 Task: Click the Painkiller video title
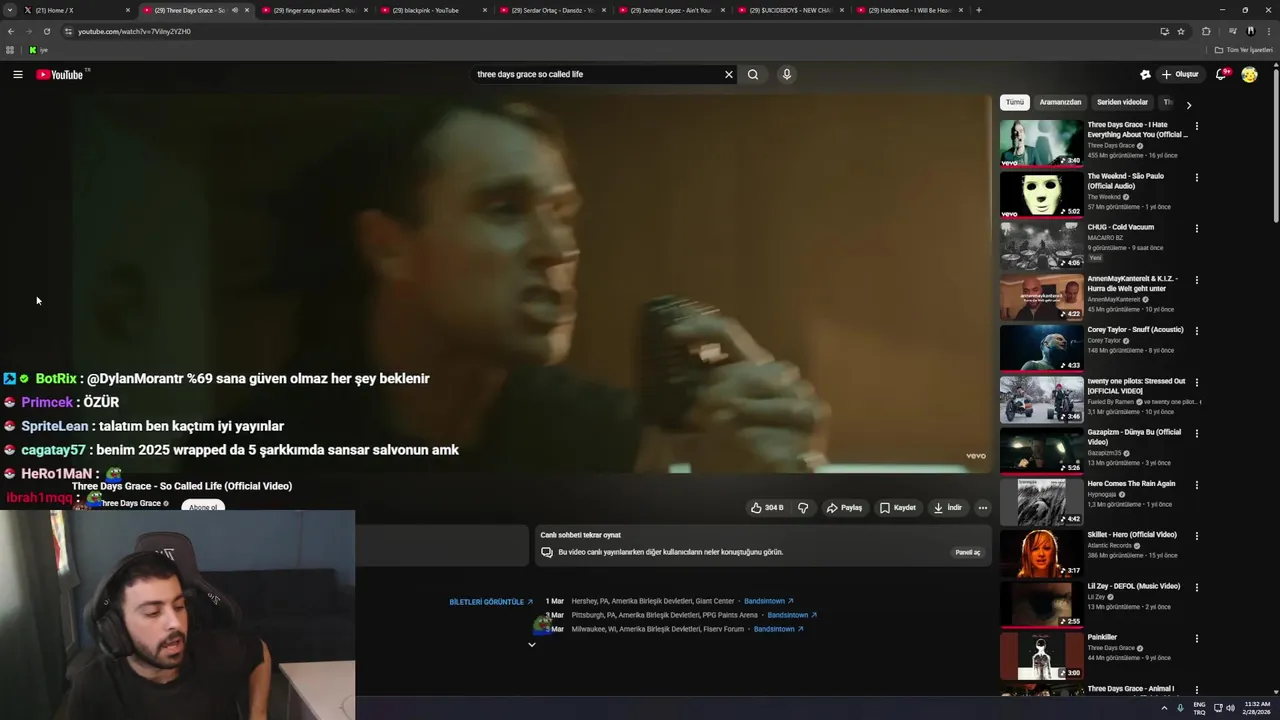[x=1102, y=637]
